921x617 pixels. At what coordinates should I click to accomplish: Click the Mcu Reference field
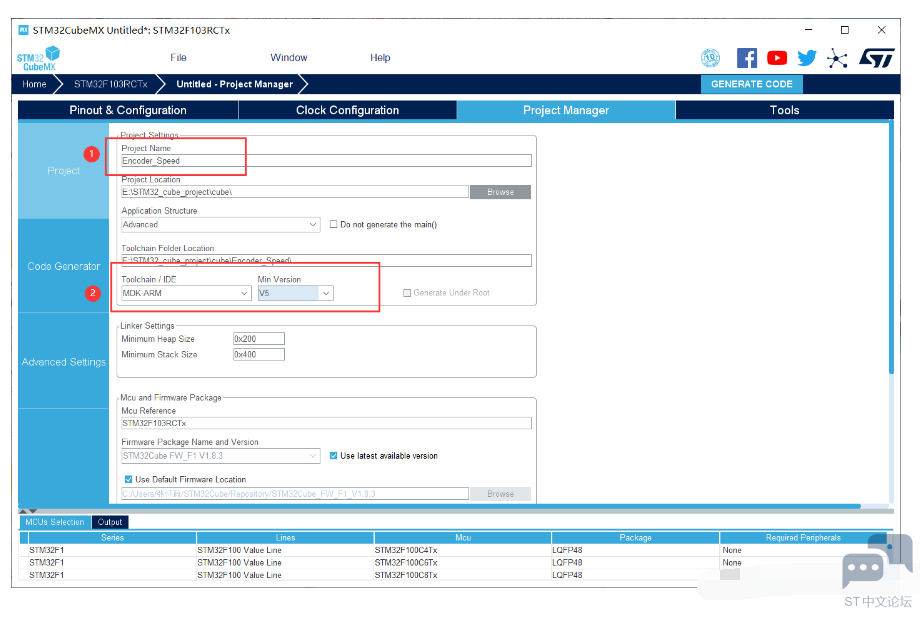(326, 423)
